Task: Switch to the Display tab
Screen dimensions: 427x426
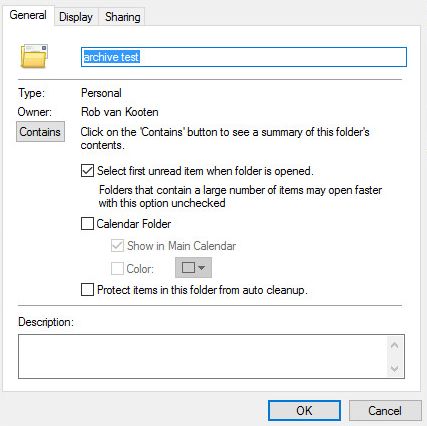Action: 76,17
